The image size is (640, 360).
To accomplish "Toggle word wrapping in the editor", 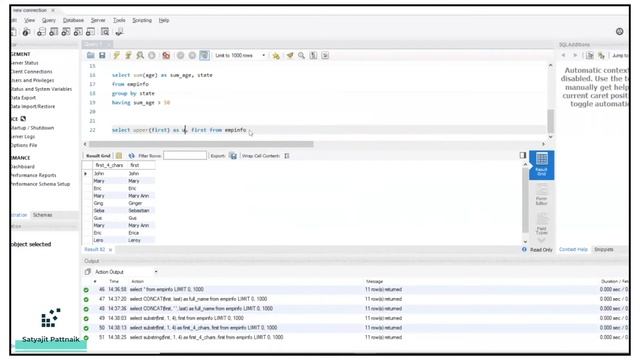I will 325,56.
